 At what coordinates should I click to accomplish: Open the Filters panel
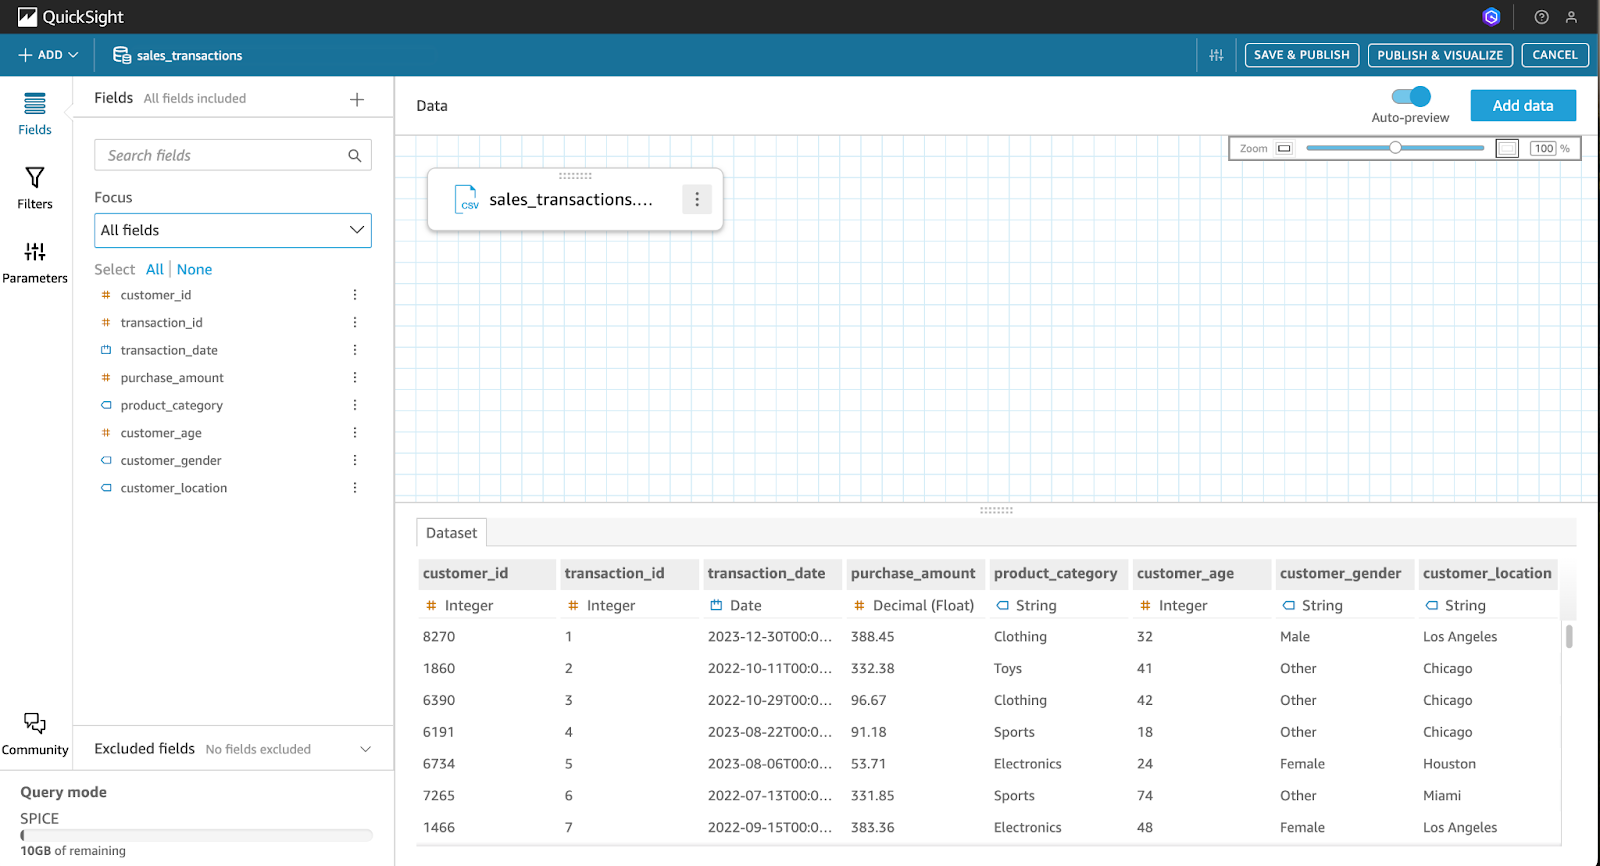click(35, 188)
